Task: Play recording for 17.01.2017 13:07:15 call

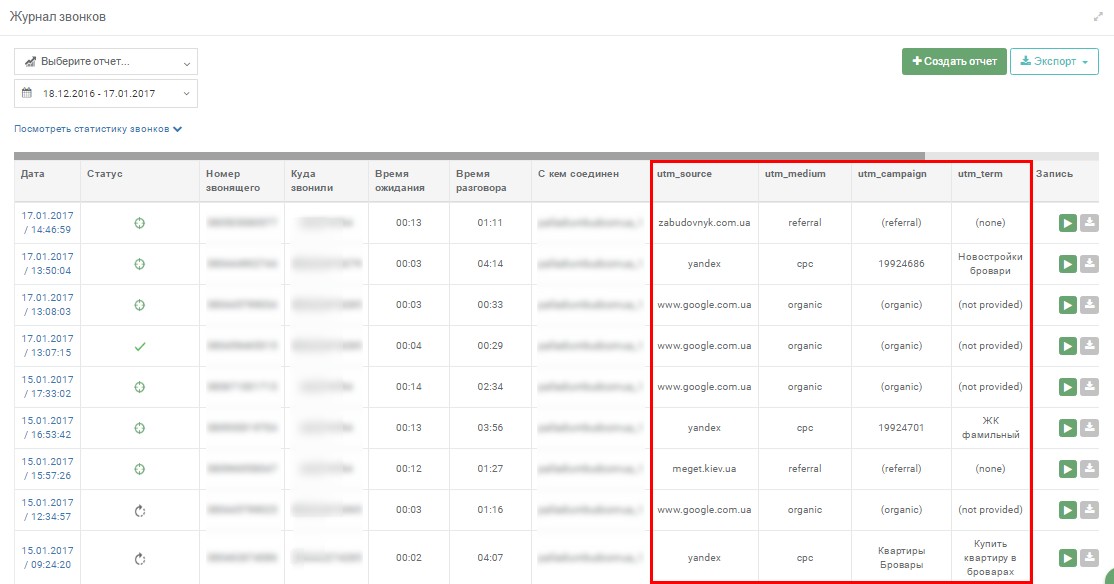Action: coord(1067,346)
